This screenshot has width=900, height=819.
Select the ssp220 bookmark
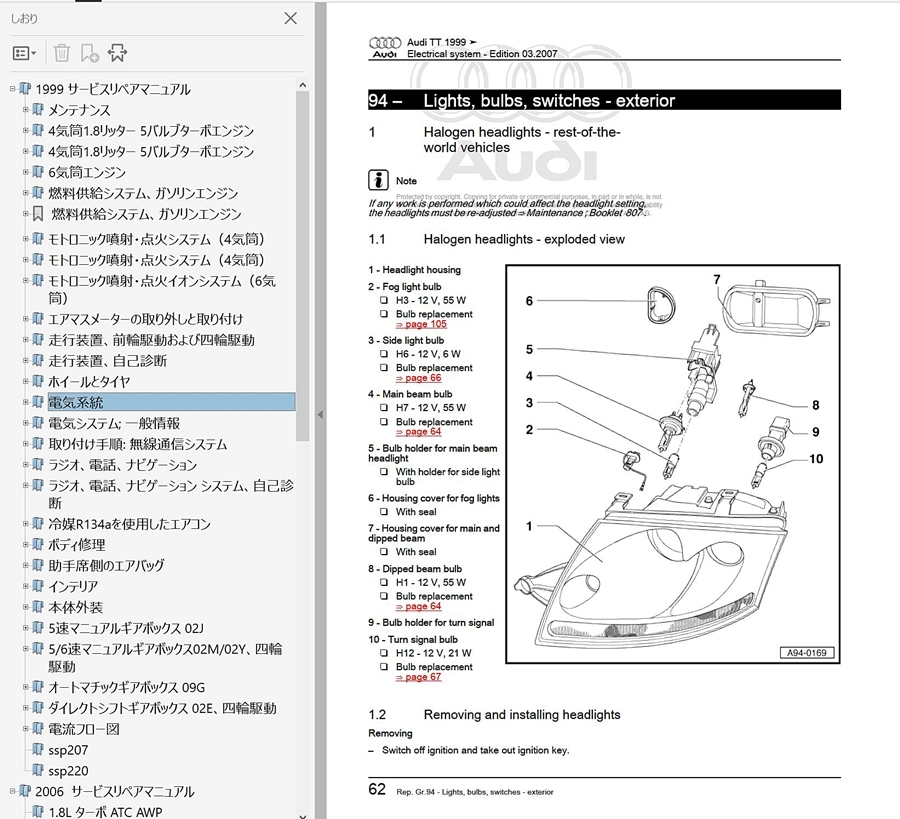point(68,771)
